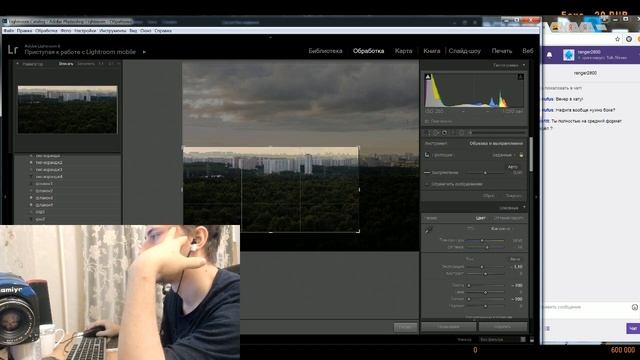Viewport: 640px width, 360px height.
Task: Click 'Закрыть' in the crop panel
Action: pyautogui.click(x=513, y=196)
